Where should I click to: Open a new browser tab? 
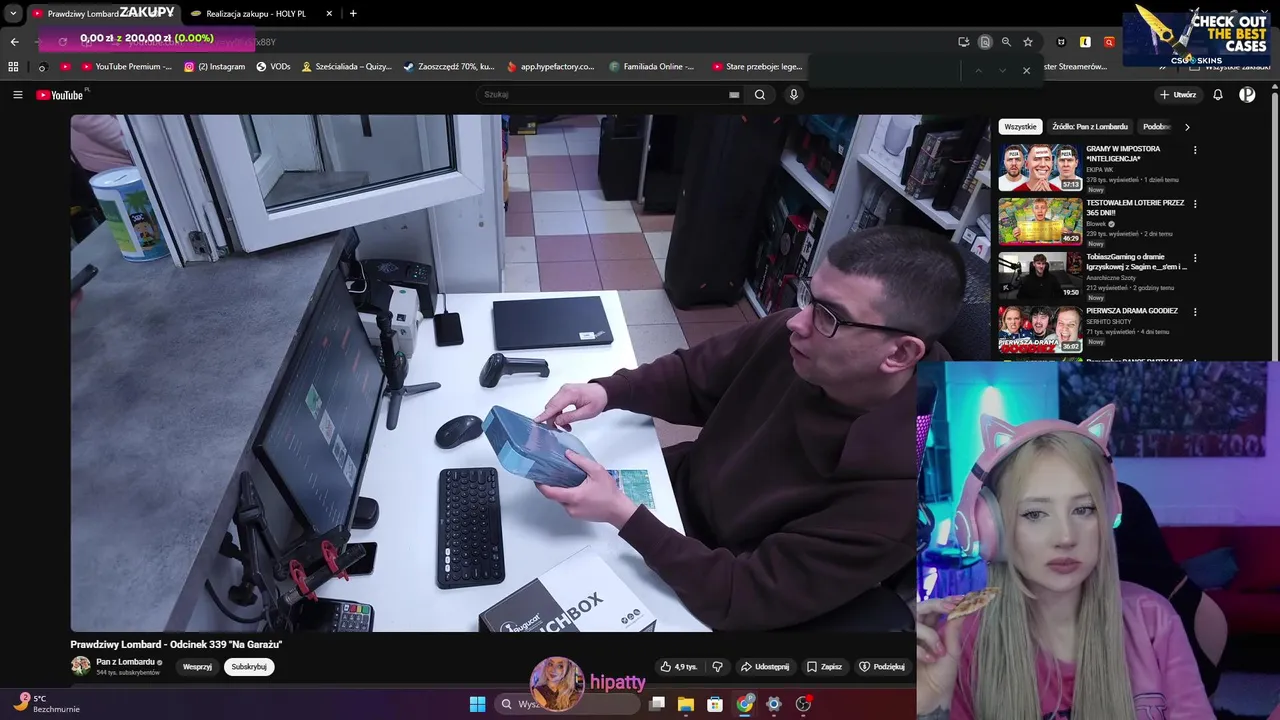tap(353, 14)
